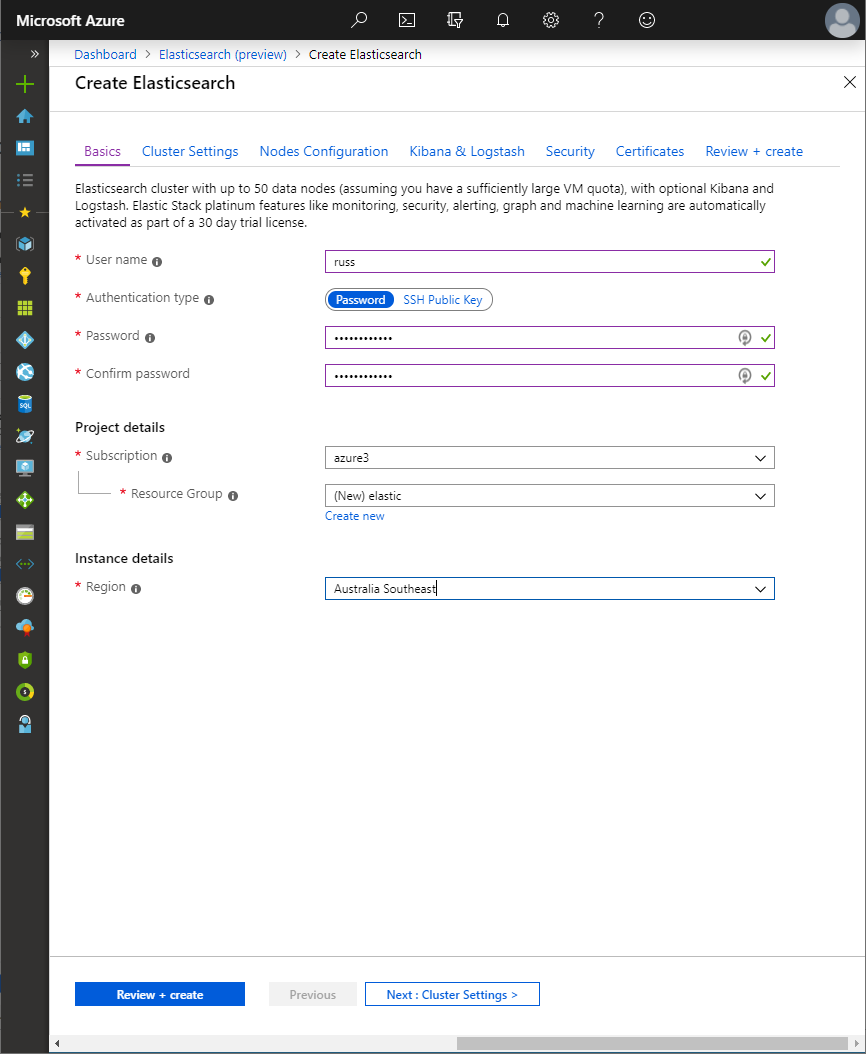Reveal the Password field contents

[x=744, y=337]
